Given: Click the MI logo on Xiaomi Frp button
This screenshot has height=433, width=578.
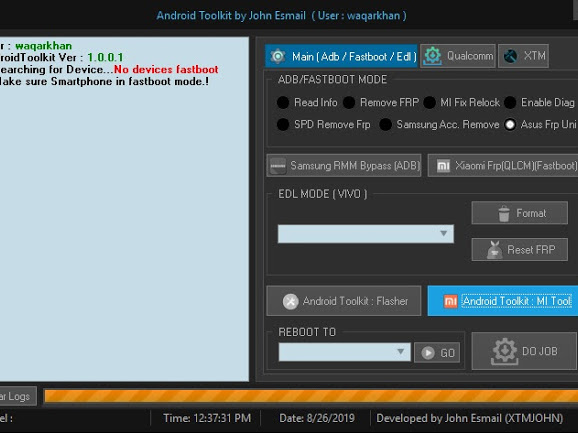Looking at the screenshot, I should pos(443,166).
